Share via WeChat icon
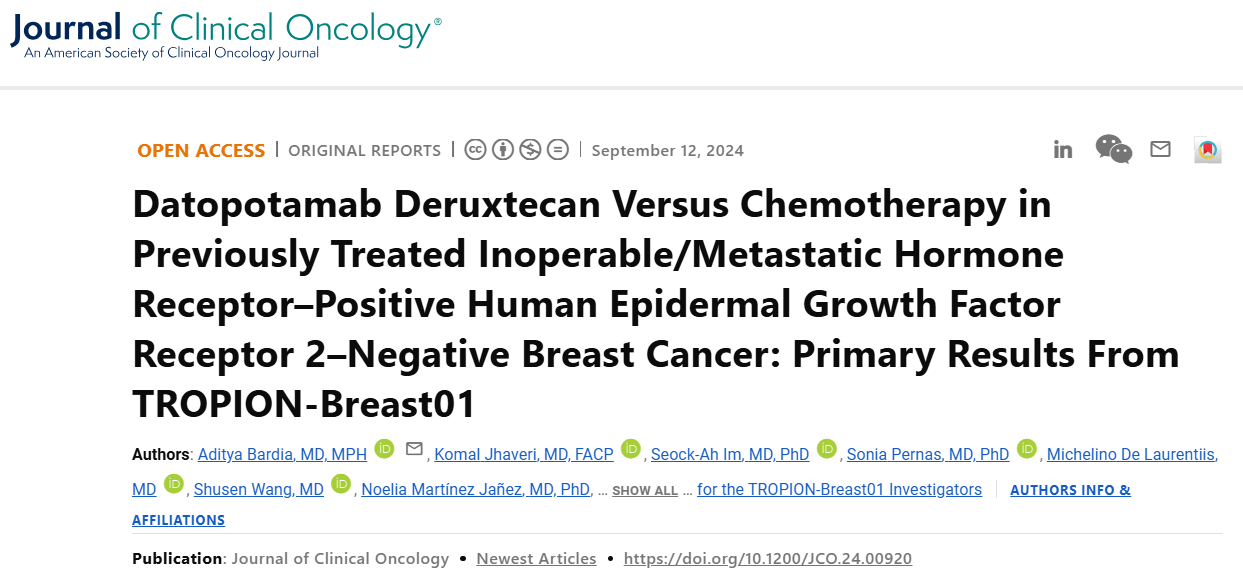The height and width of the screenshot is (582, 1243). pyautogui.click(x=1114, y=149)
